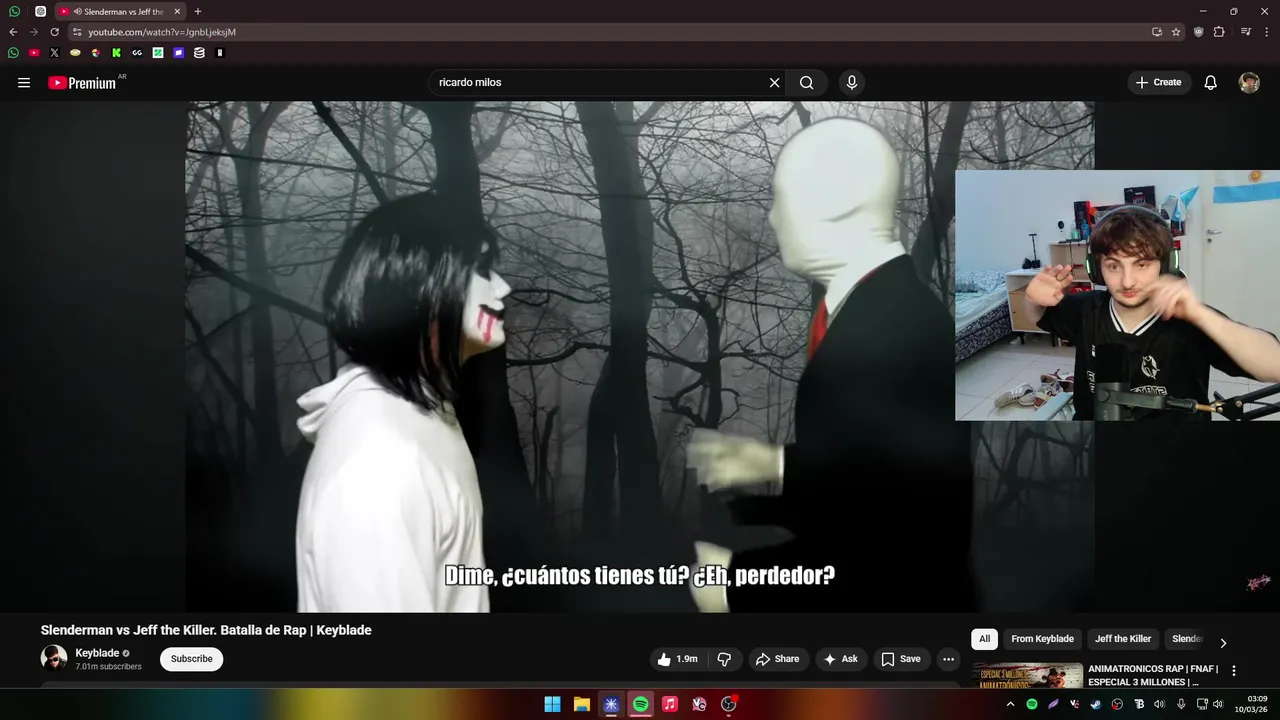1280x720 pixels.
Task: Open the YouTube bookmark
Action: (x=34, y=52)
